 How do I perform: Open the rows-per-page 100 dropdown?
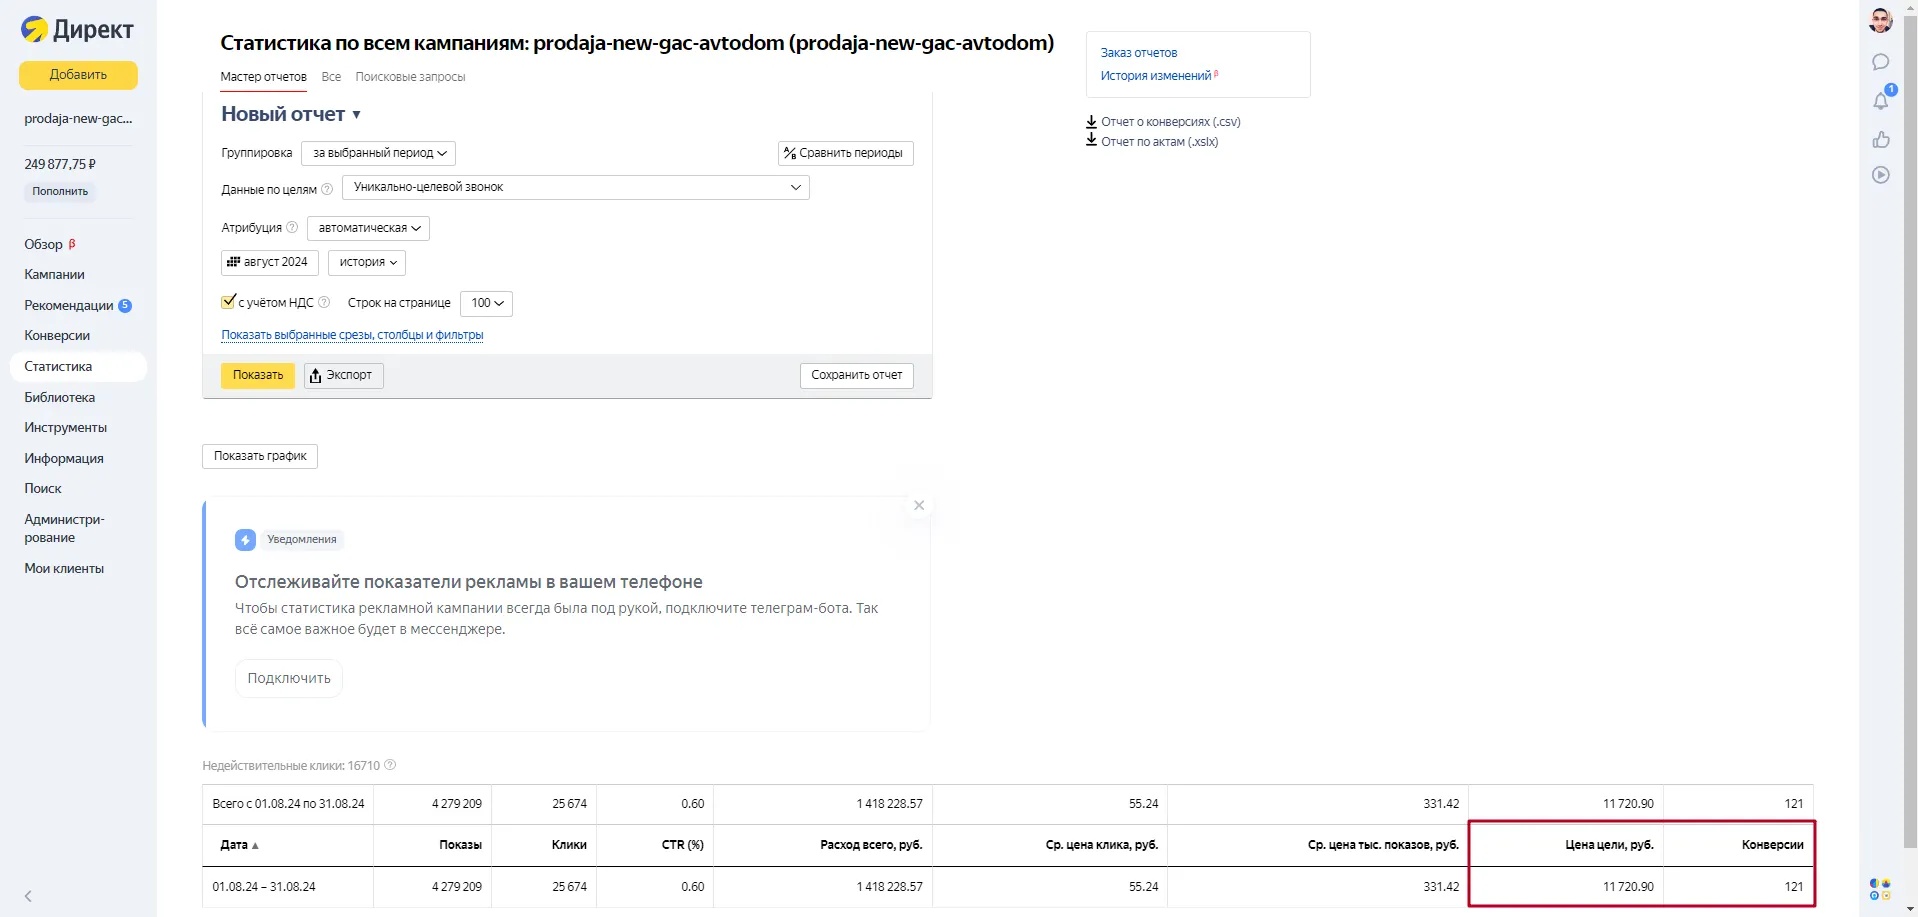pyautogui.click(x=487, y=303)
